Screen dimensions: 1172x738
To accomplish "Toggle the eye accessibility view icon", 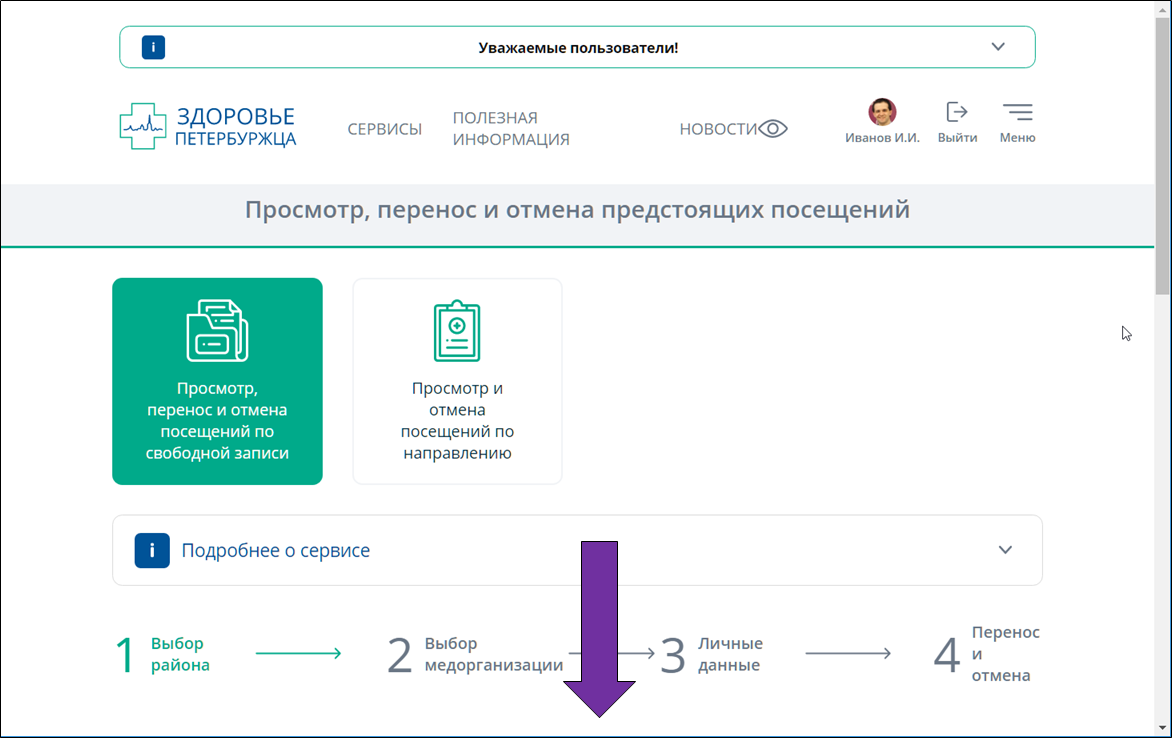I will point(773,129).
